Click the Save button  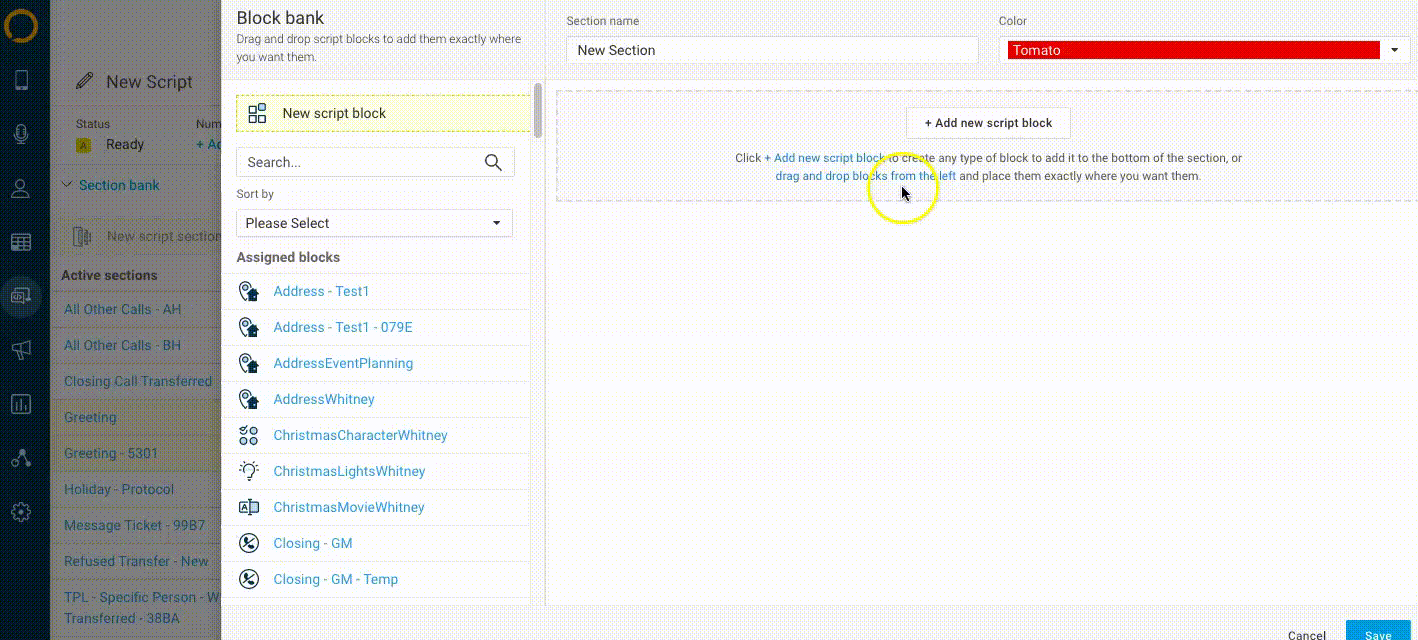click(1377, 633)
